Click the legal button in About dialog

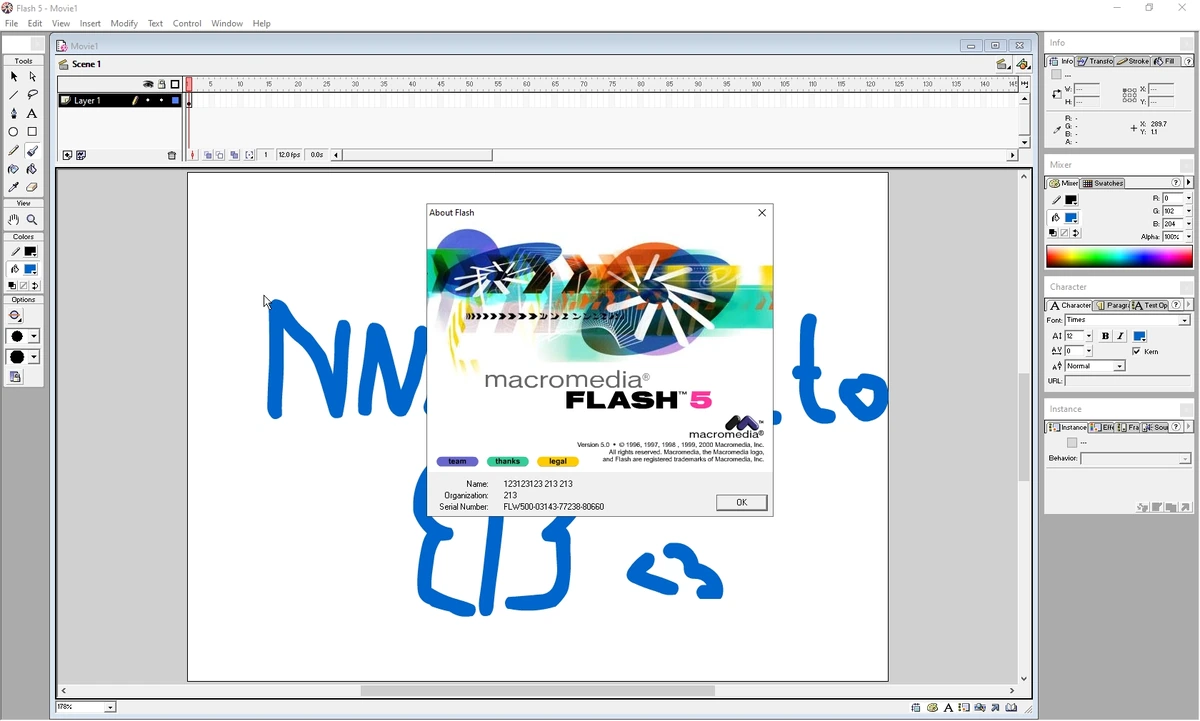click(x=558, y=462)
